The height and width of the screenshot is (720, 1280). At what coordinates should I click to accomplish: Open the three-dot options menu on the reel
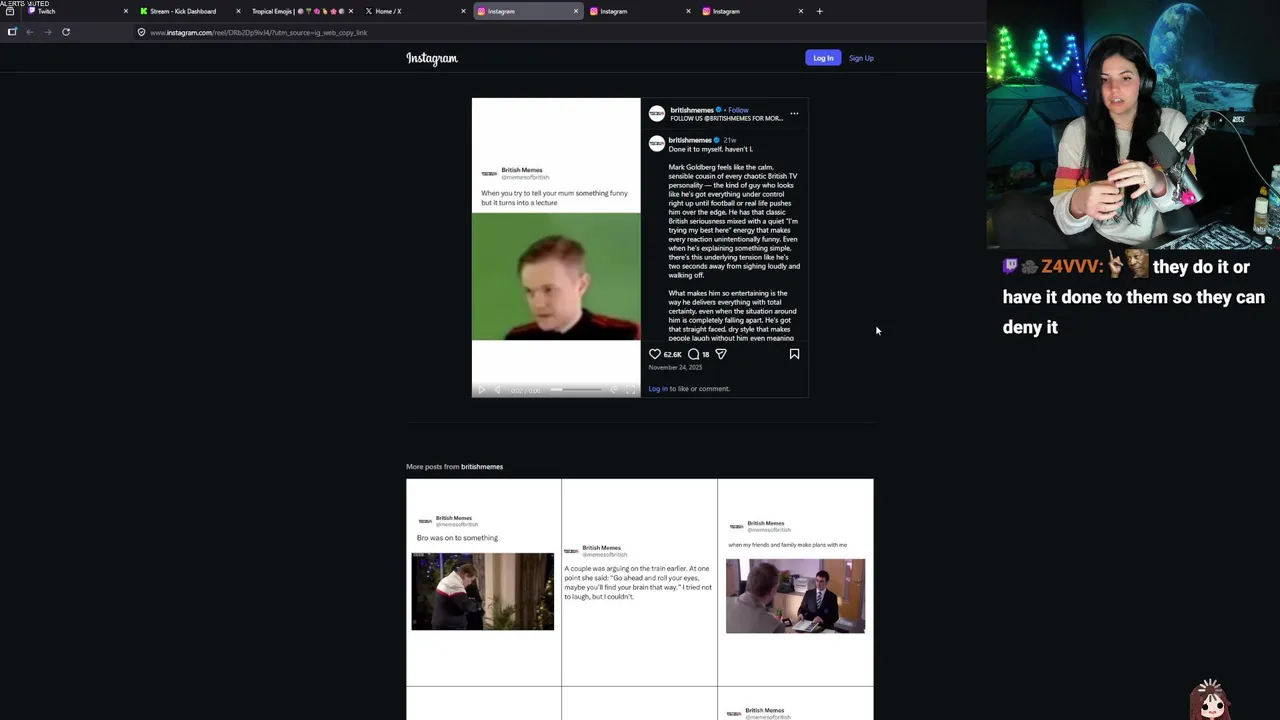794,113
